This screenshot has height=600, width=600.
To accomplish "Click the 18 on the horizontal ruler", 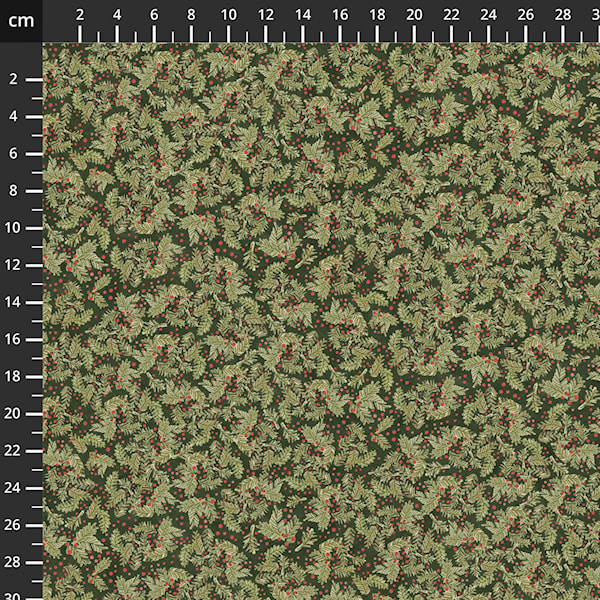I will coord(377,15).
